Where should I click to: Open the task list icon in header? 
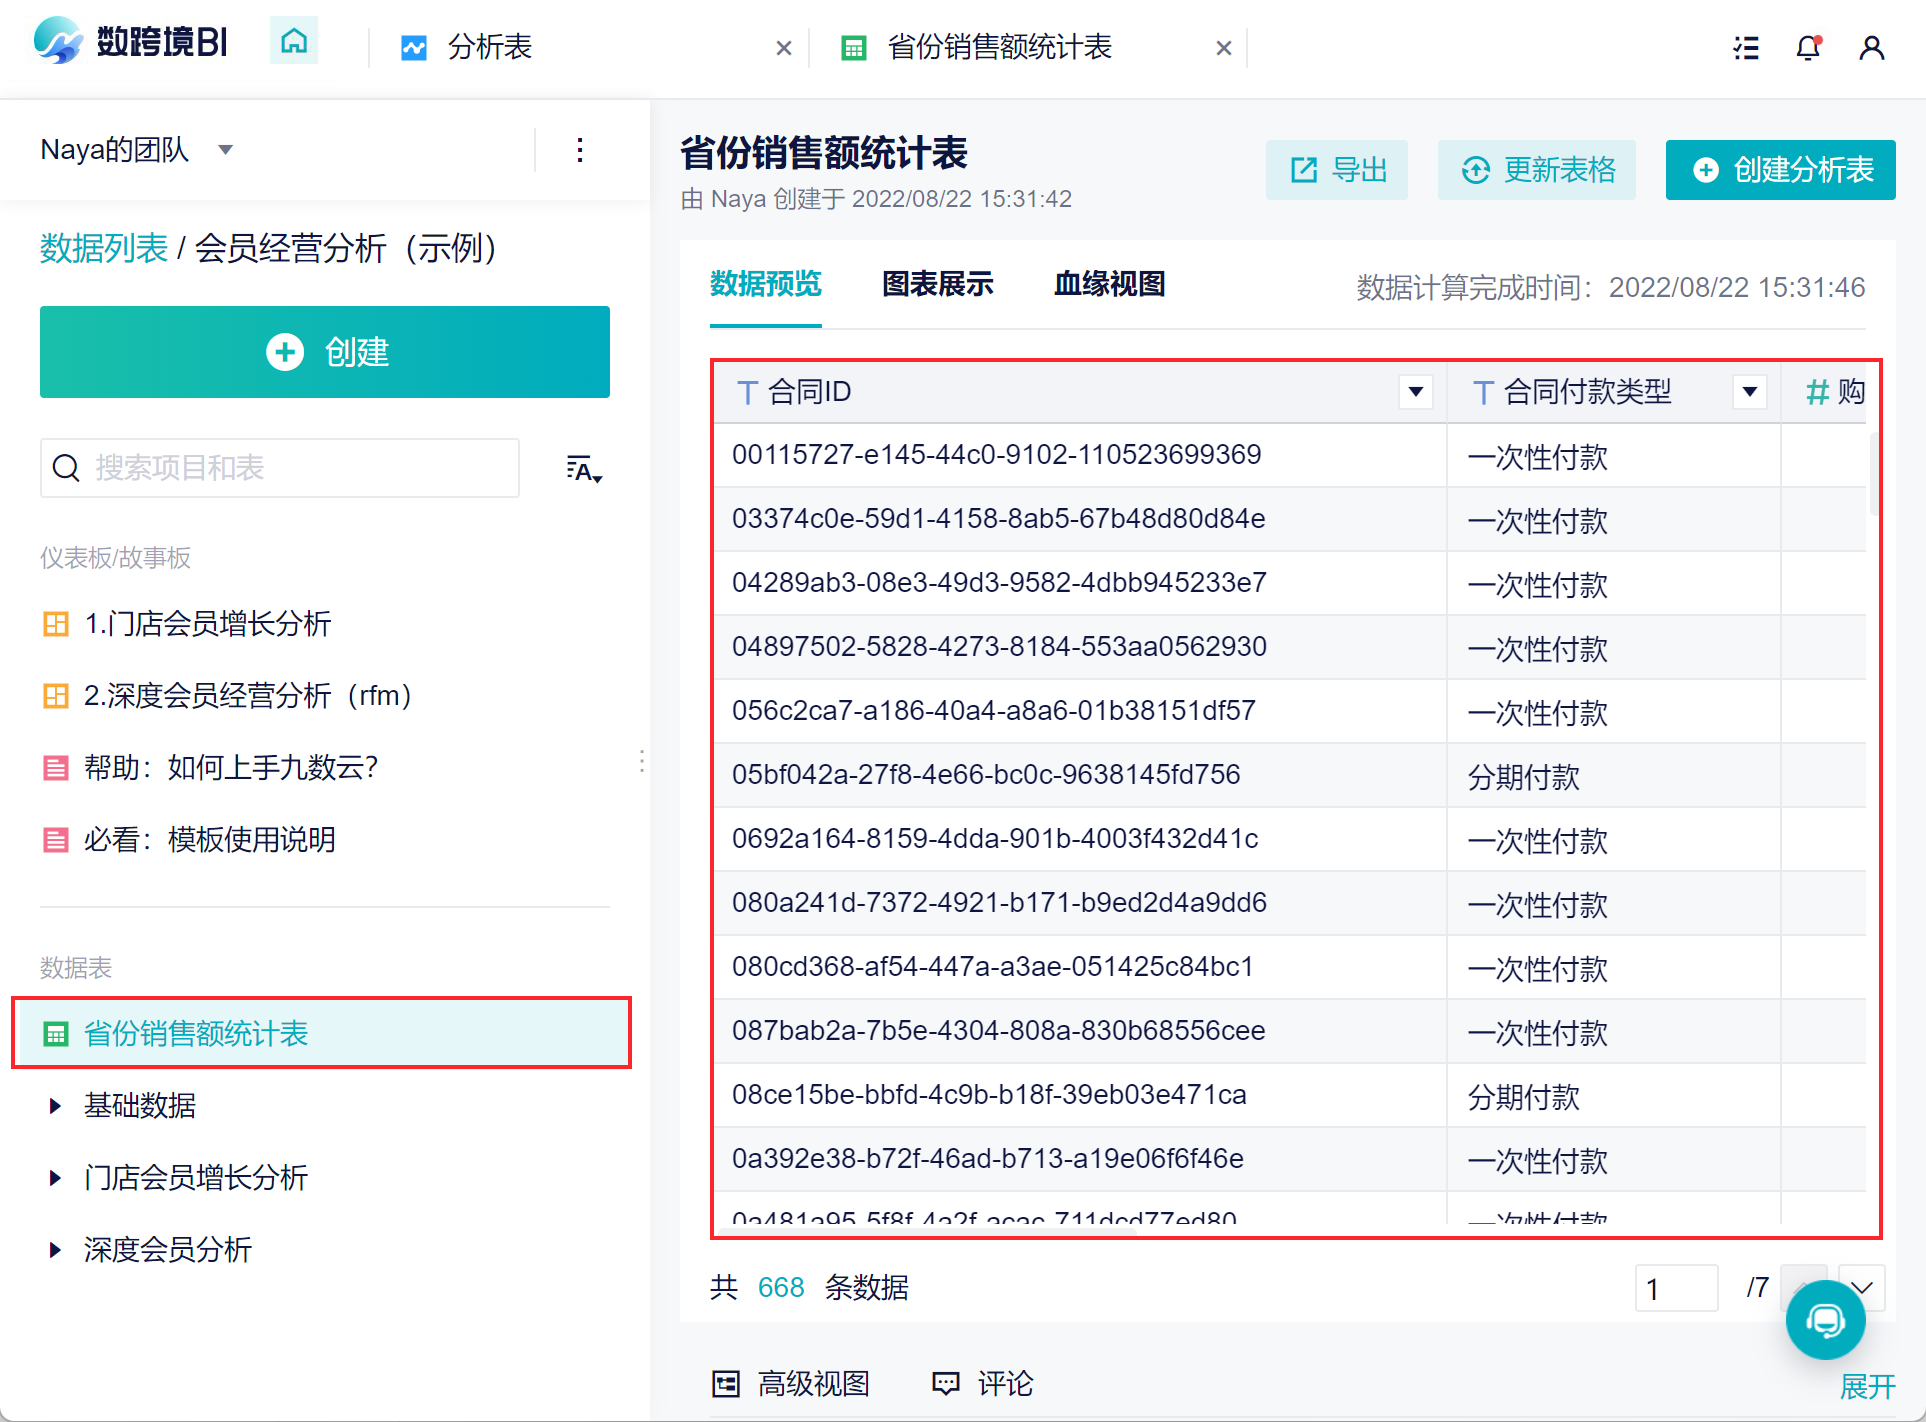(x=1746, y=48)
